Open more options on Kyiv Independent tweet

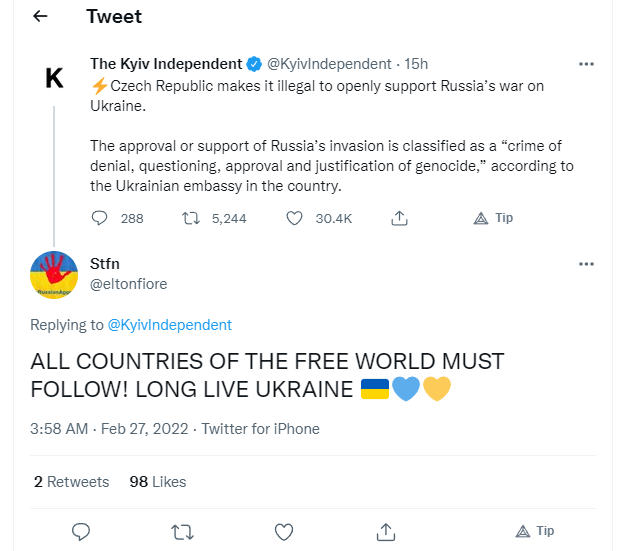(x=587, y=64)
